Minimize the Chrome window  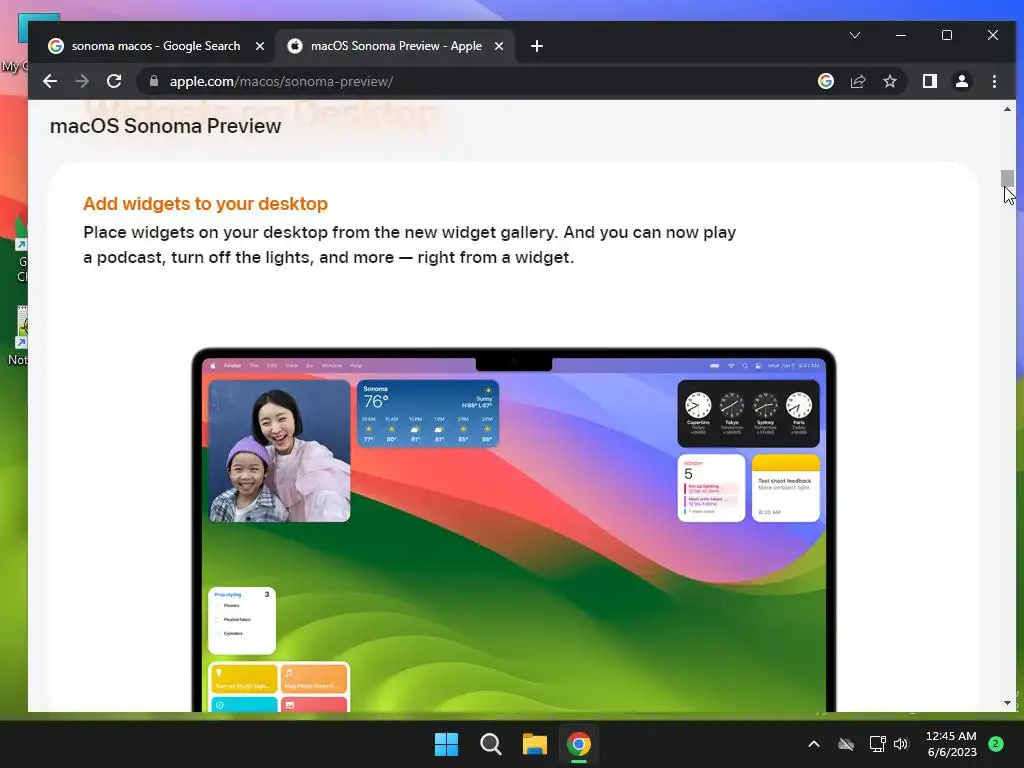[901, 35]
